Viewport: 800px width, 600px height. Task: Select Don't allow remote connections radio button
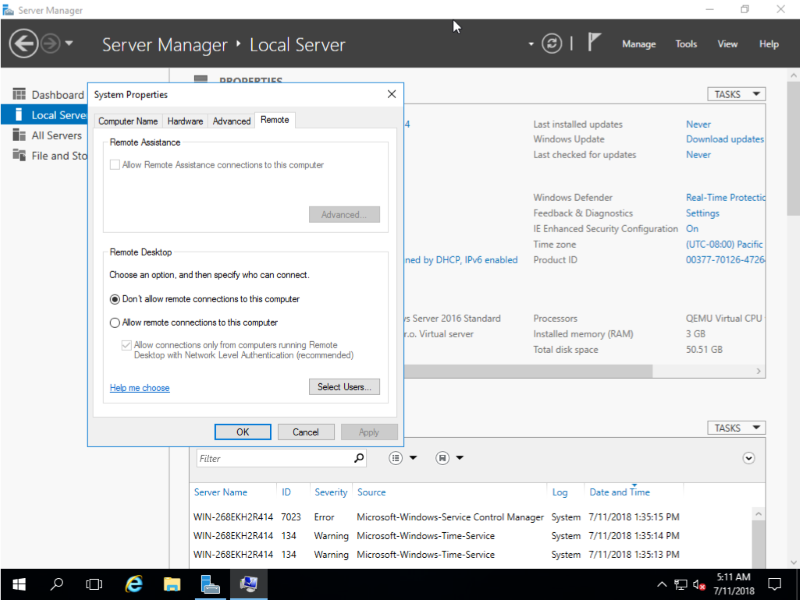pos(115,299)
